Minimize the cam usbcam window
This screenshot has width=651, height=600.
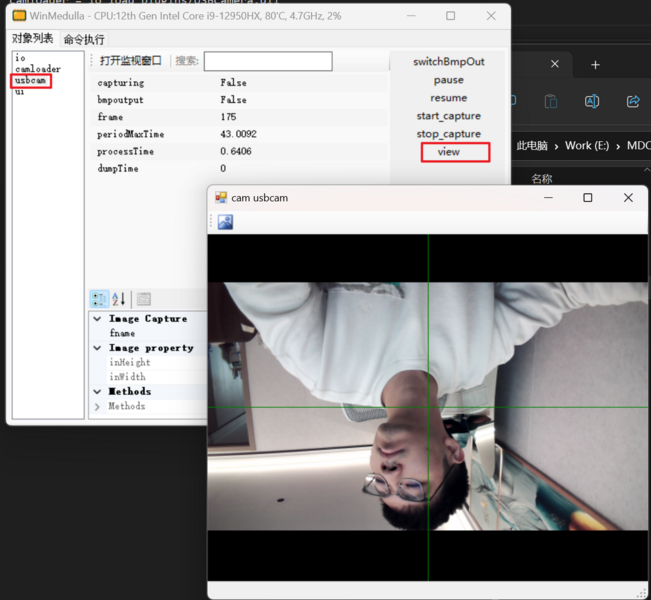coord(548,198)
